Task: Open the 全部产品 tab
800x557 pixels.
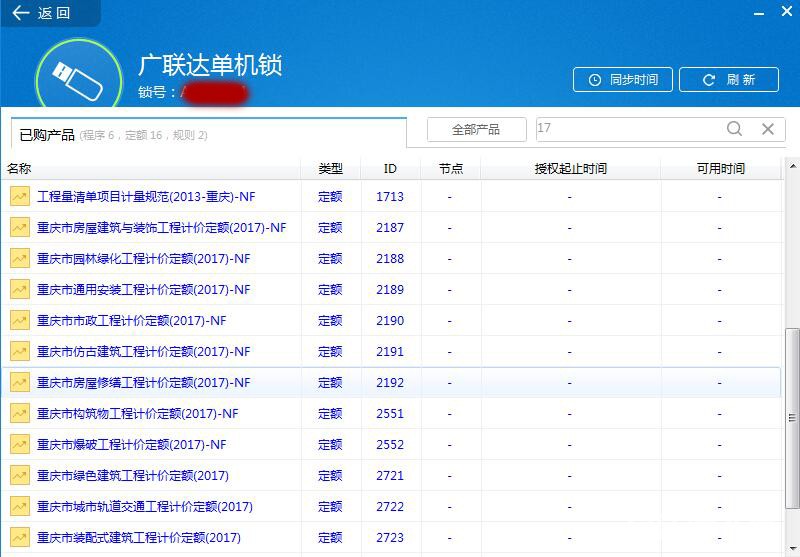Action: click(x=476, y=130)
